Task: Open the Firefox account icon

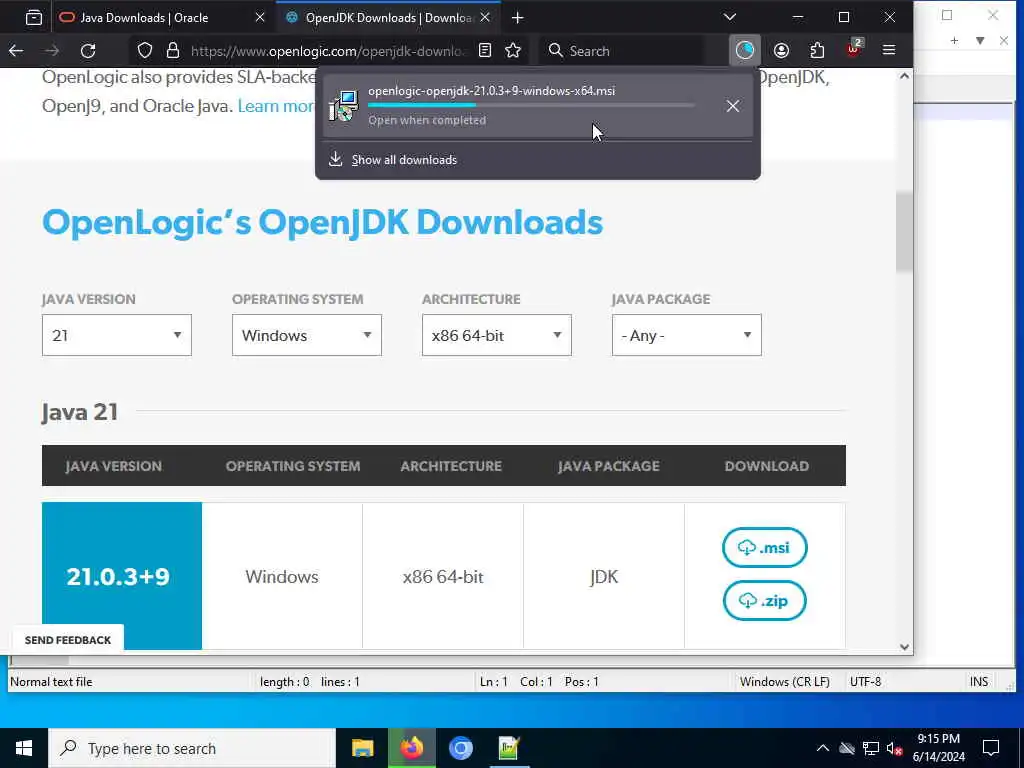Action: [x=781, y=50]
